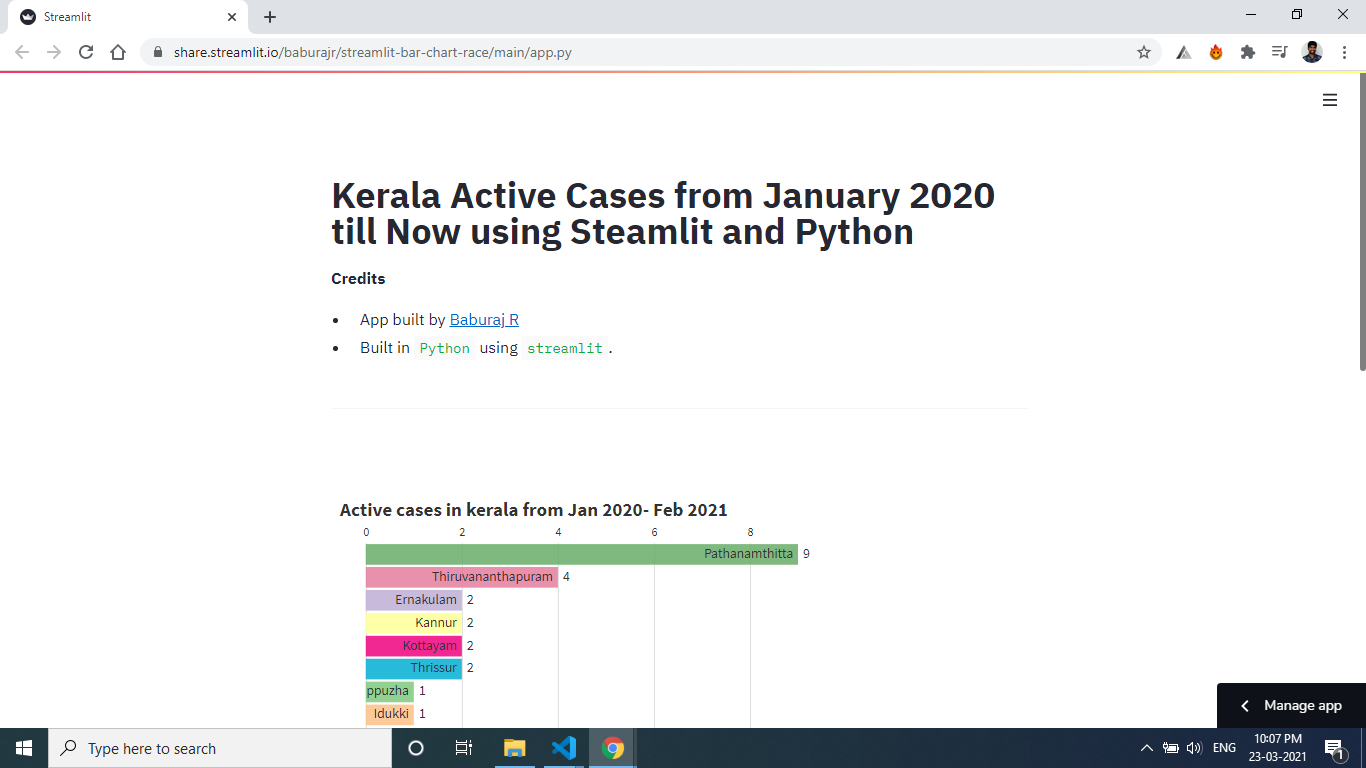Click the Thiruvananthapuram bar
The width and height of the screenshot is (1366, 768).
tap(462, 577)
